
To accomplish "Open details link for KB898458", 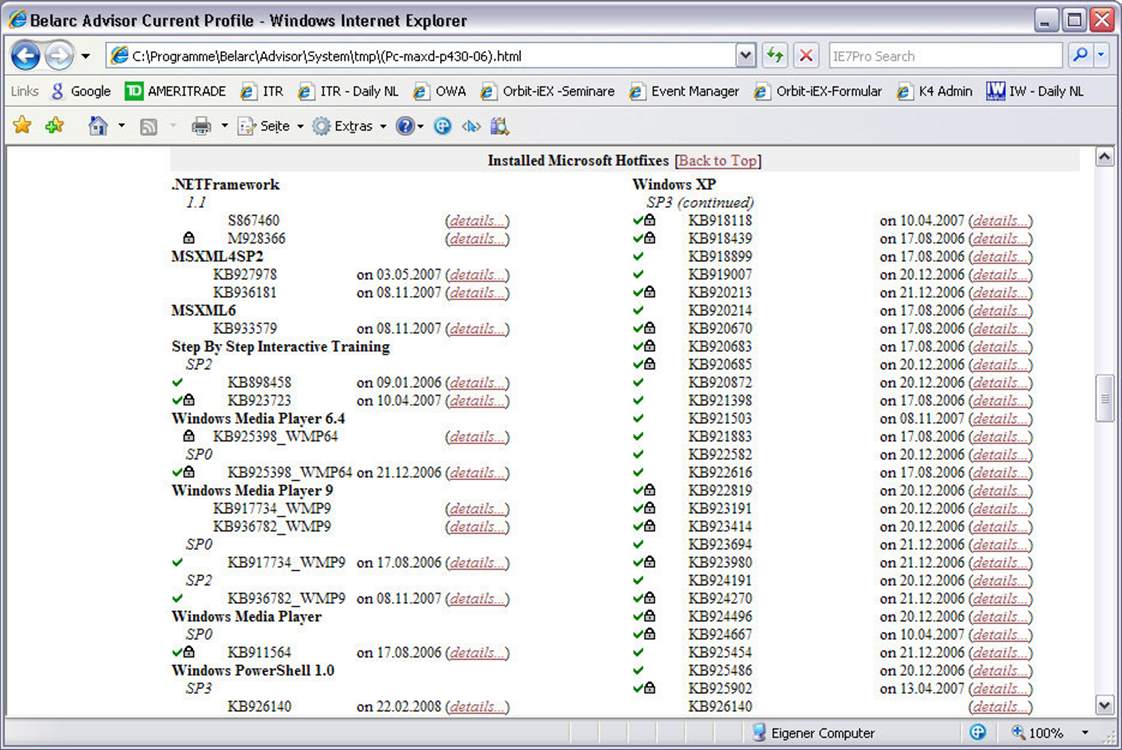I will (477, 383).
